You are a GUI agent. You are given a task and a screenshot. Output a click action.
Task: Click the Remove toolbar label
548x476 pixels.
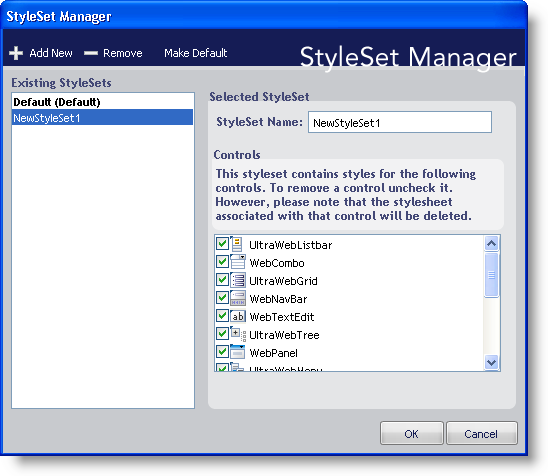123,53
